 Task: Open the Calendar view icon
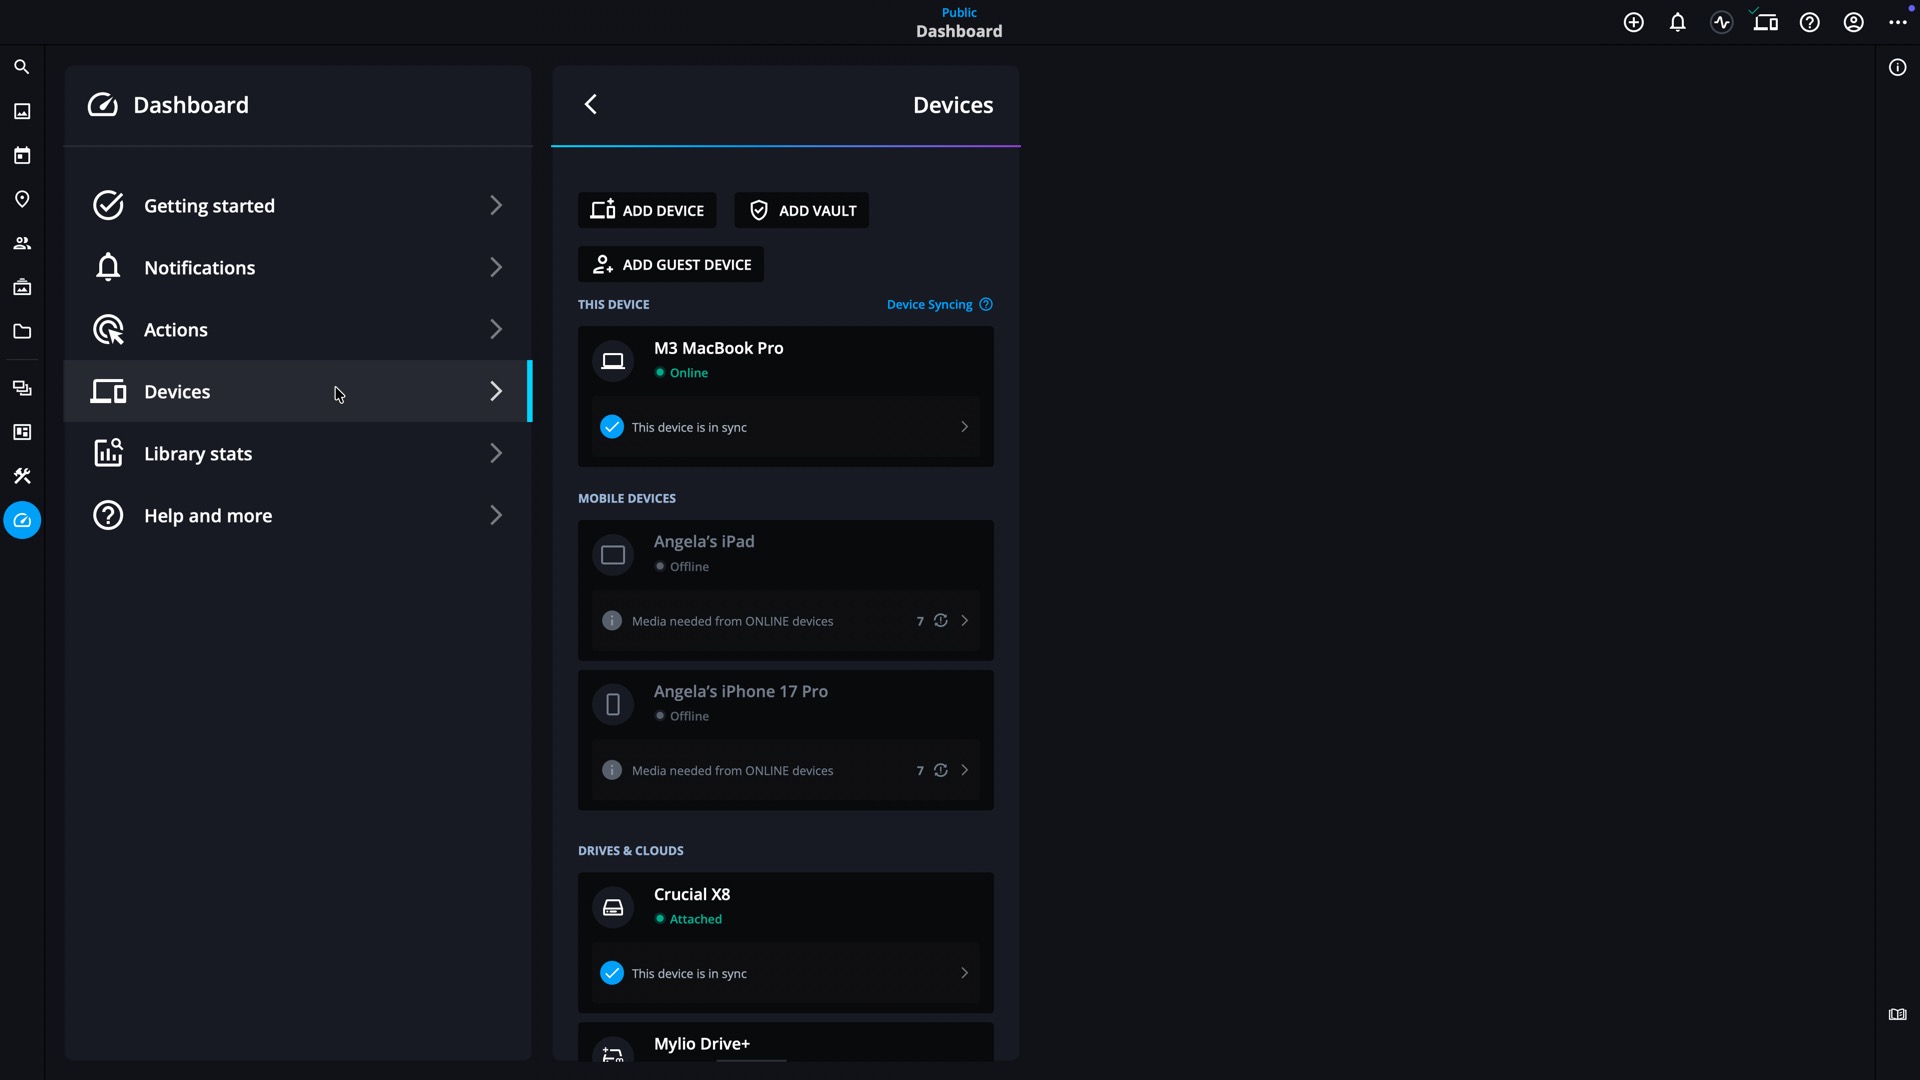[x=22, y=155]
